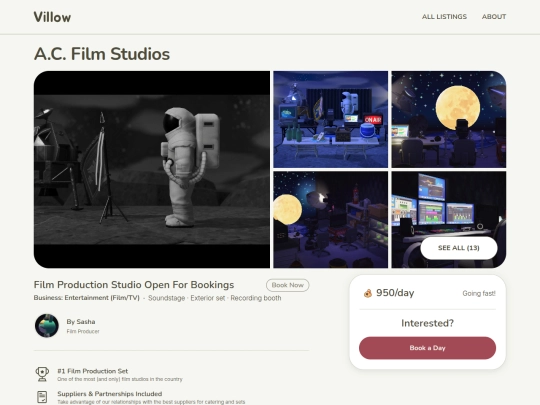Select the A.C. Film Studios title

tap(102, 54)
